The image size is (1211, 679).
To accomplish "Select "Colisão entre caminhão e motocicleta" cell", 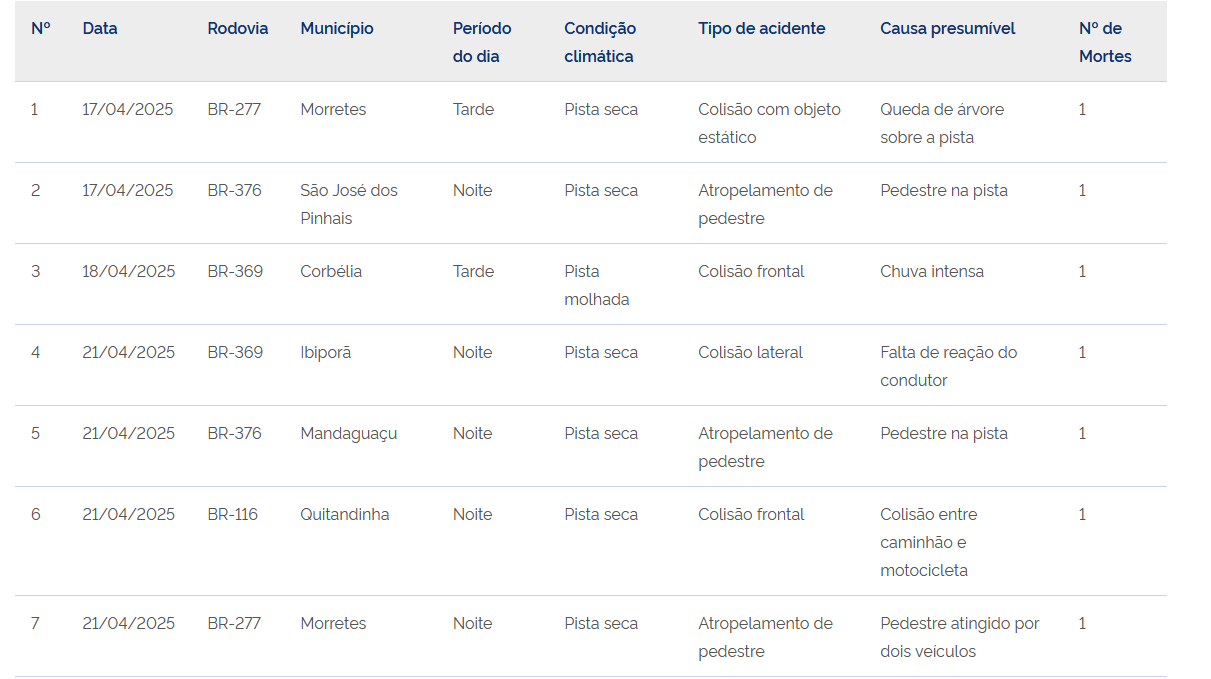I will (929, 542).
